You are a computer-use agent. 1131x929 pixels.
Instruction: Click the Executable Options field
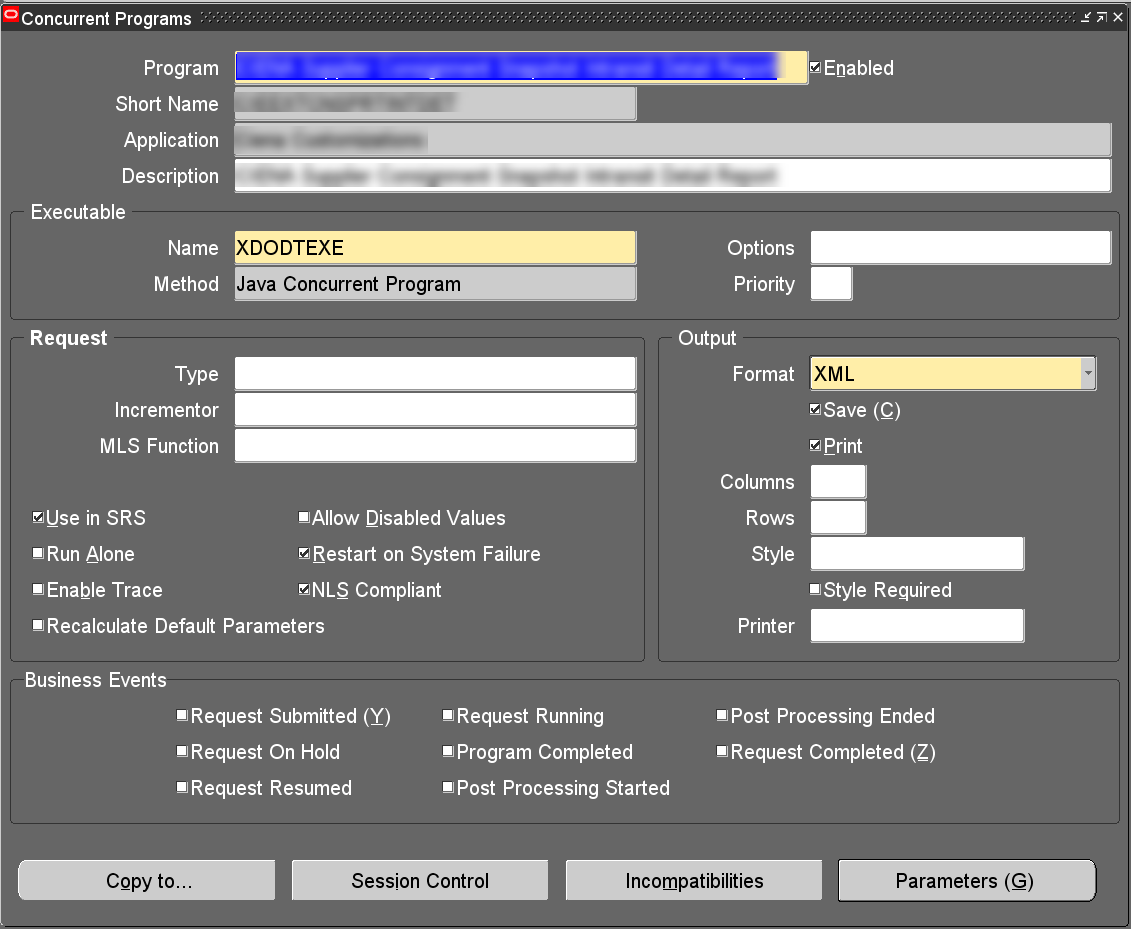(961, 247)
